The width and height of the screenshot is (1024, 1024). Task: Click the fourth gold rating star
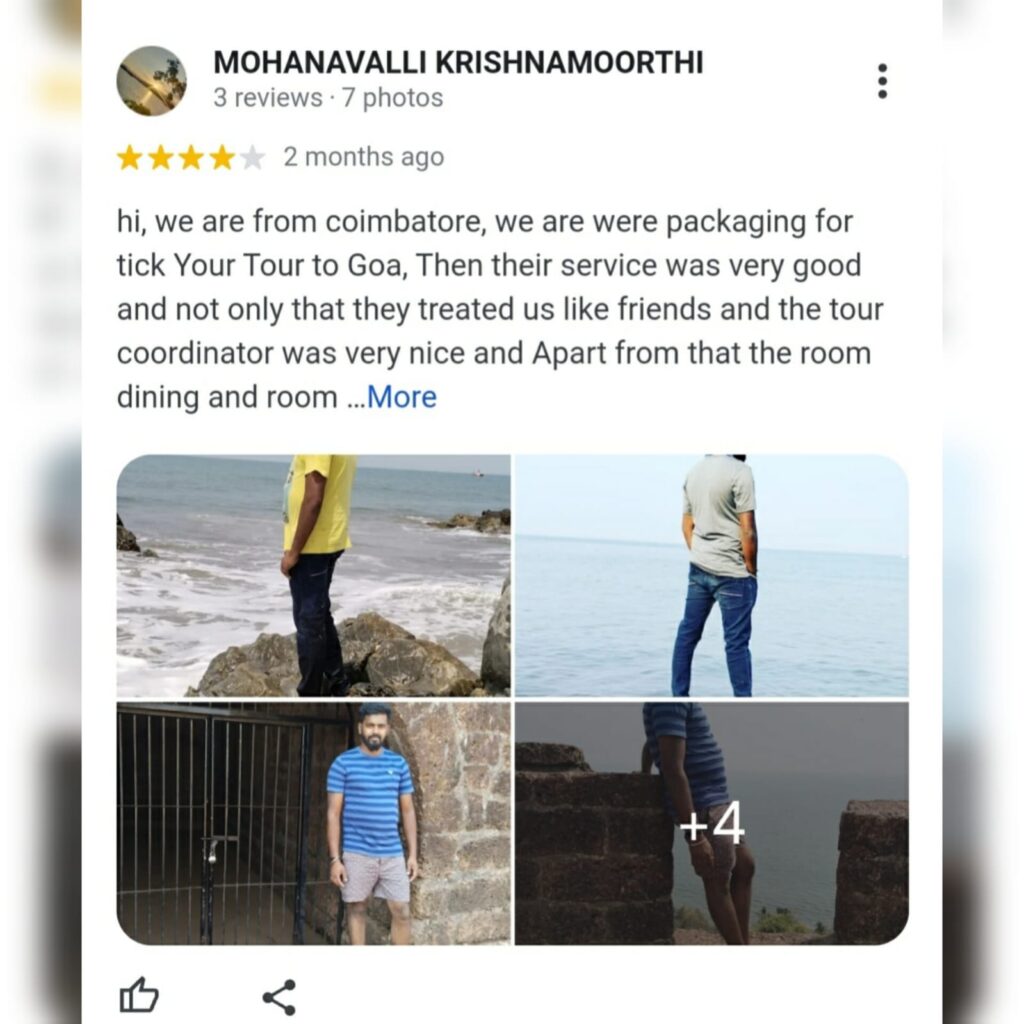(221, 157)
